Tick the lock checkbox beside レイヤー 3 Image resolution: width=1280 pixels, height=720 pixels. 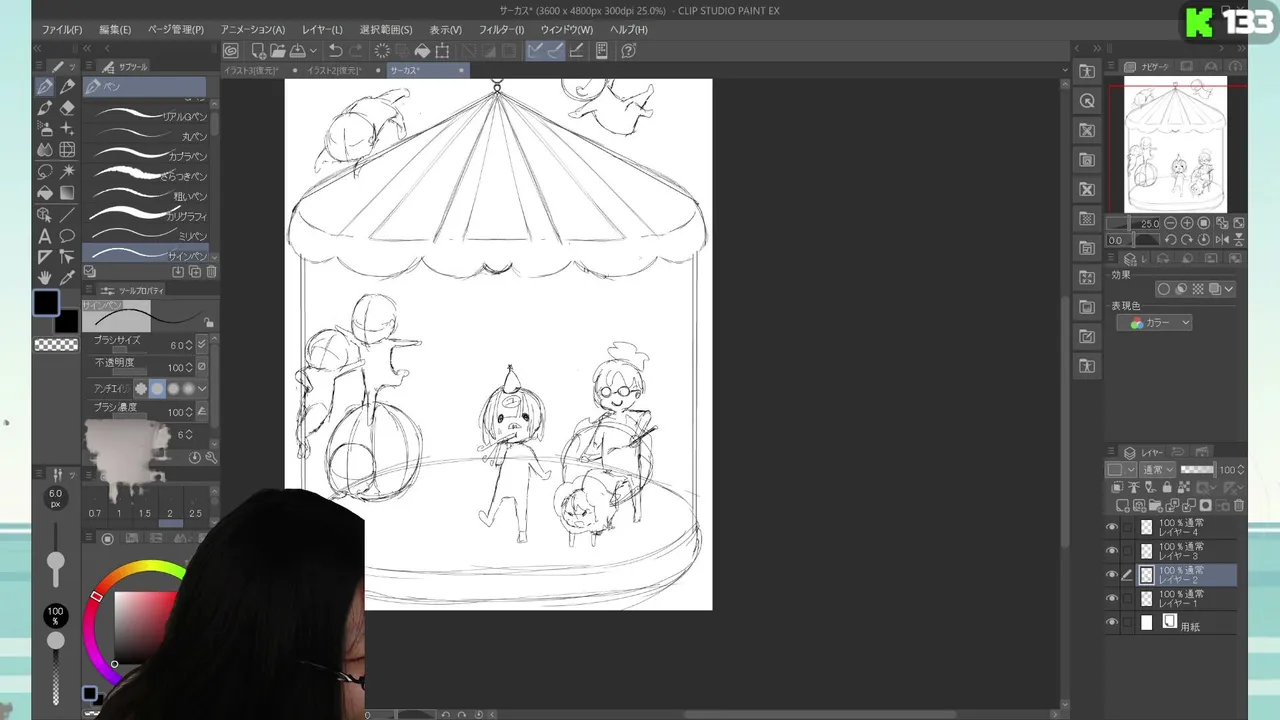click(1128, 551)
